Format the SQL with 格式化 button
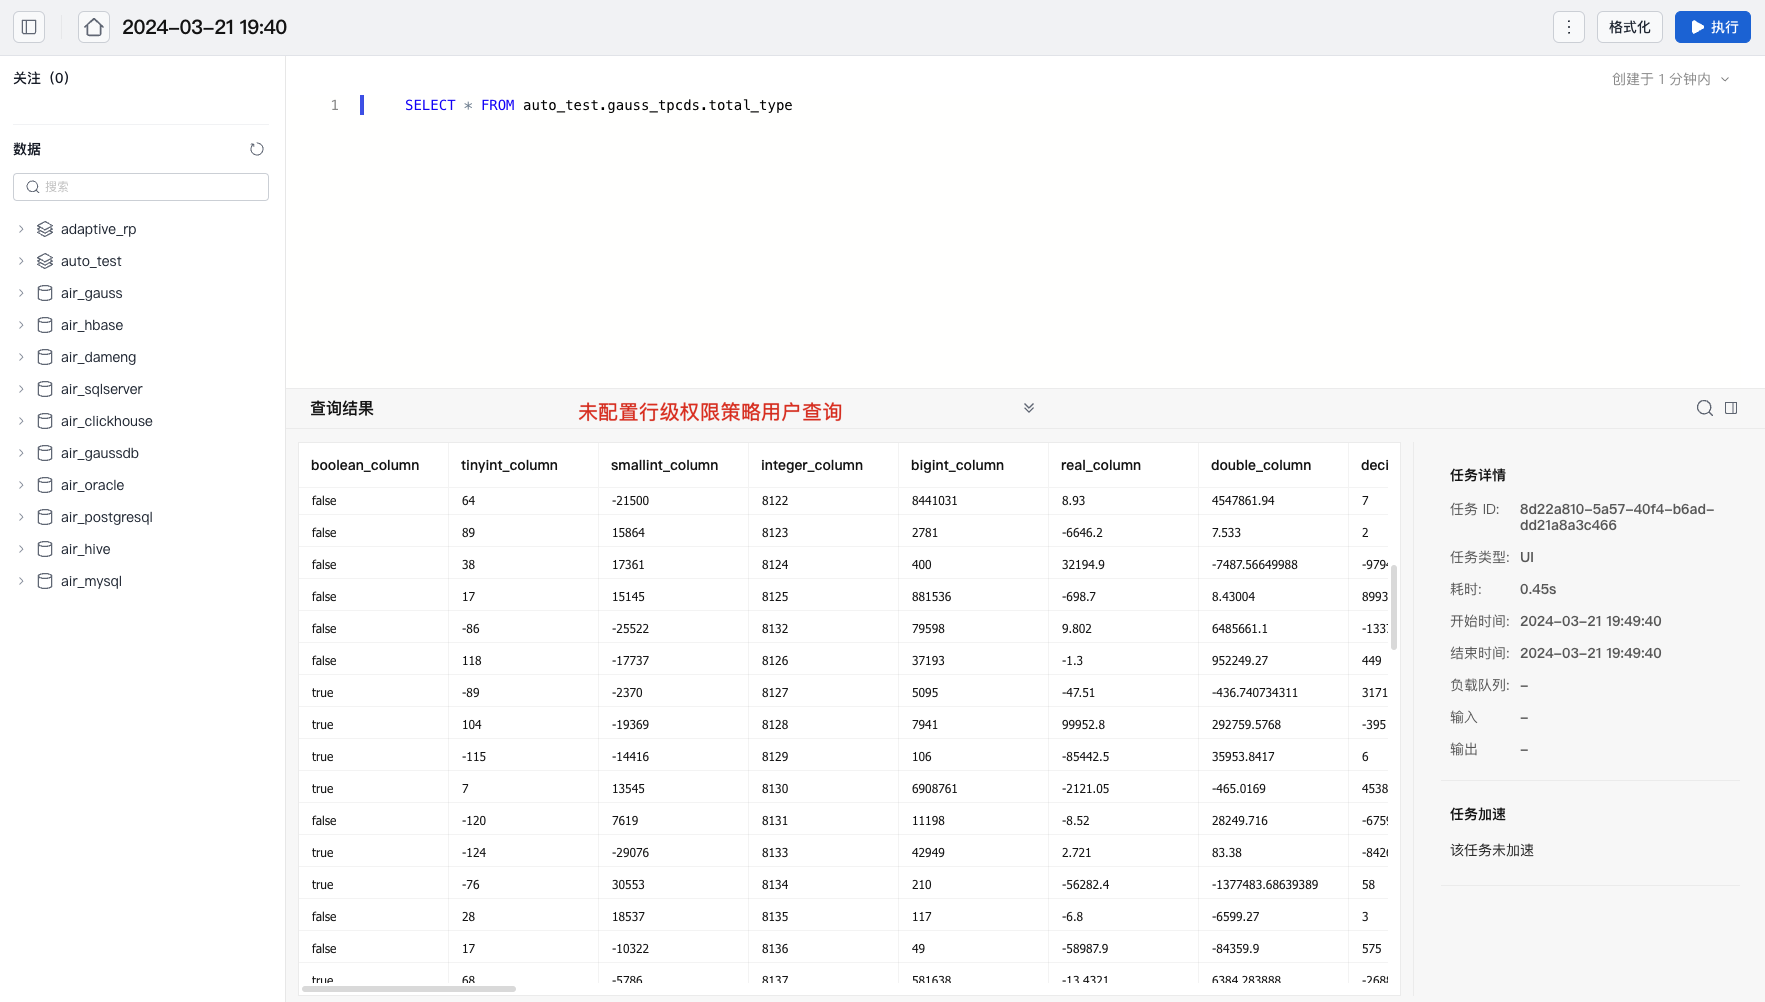Image resolution: width=1765 pixels, height=1002 pixels. 1629,27
